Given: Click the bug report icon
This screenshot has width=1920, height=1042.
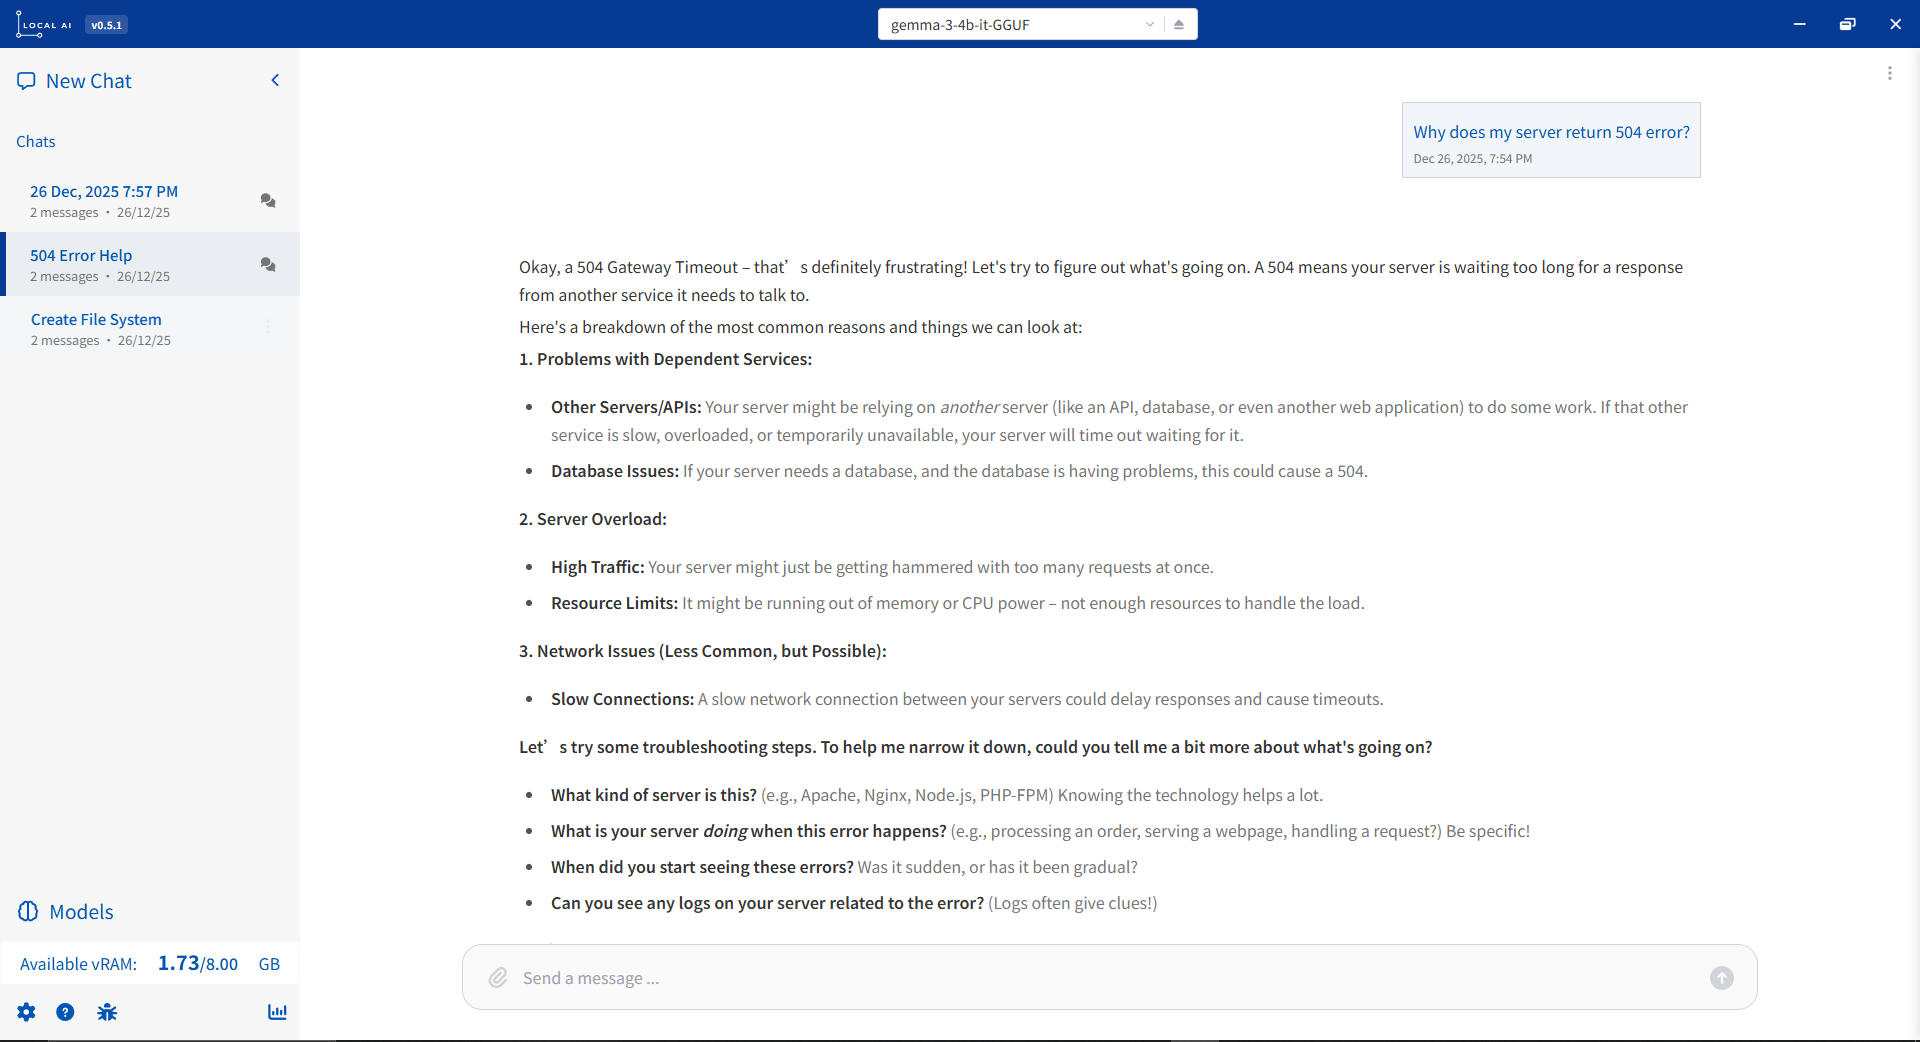Looking at the screenshot, I should (107, 1012).
